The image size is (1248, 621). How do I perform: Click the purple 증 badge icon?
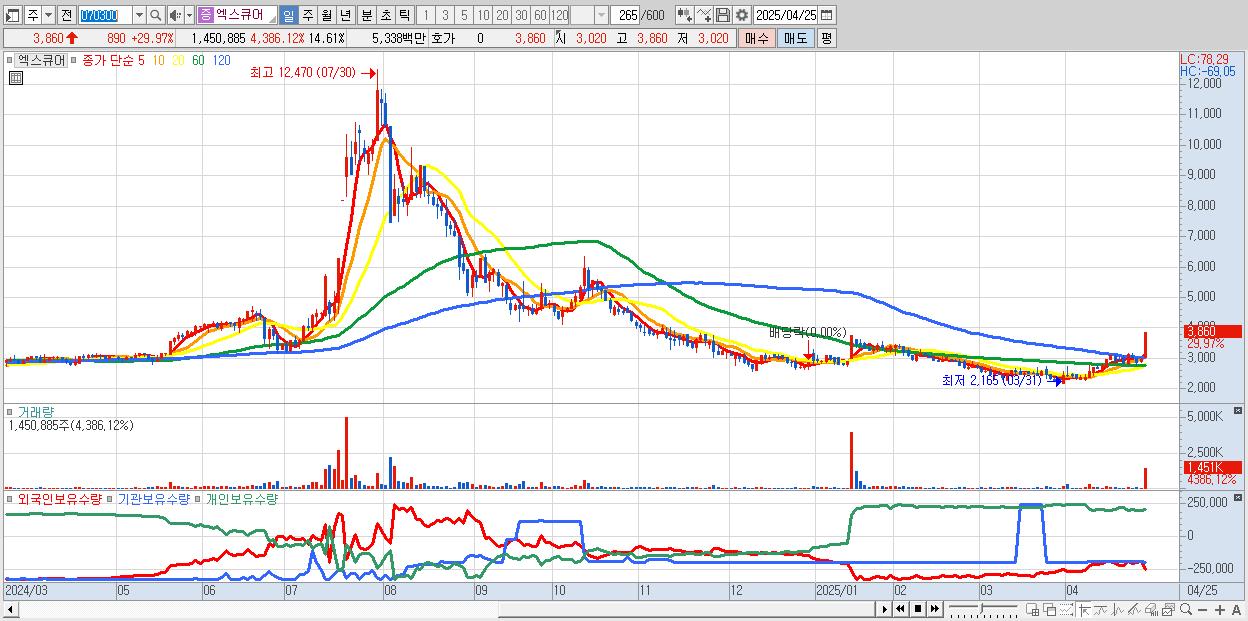coord(205,16)
